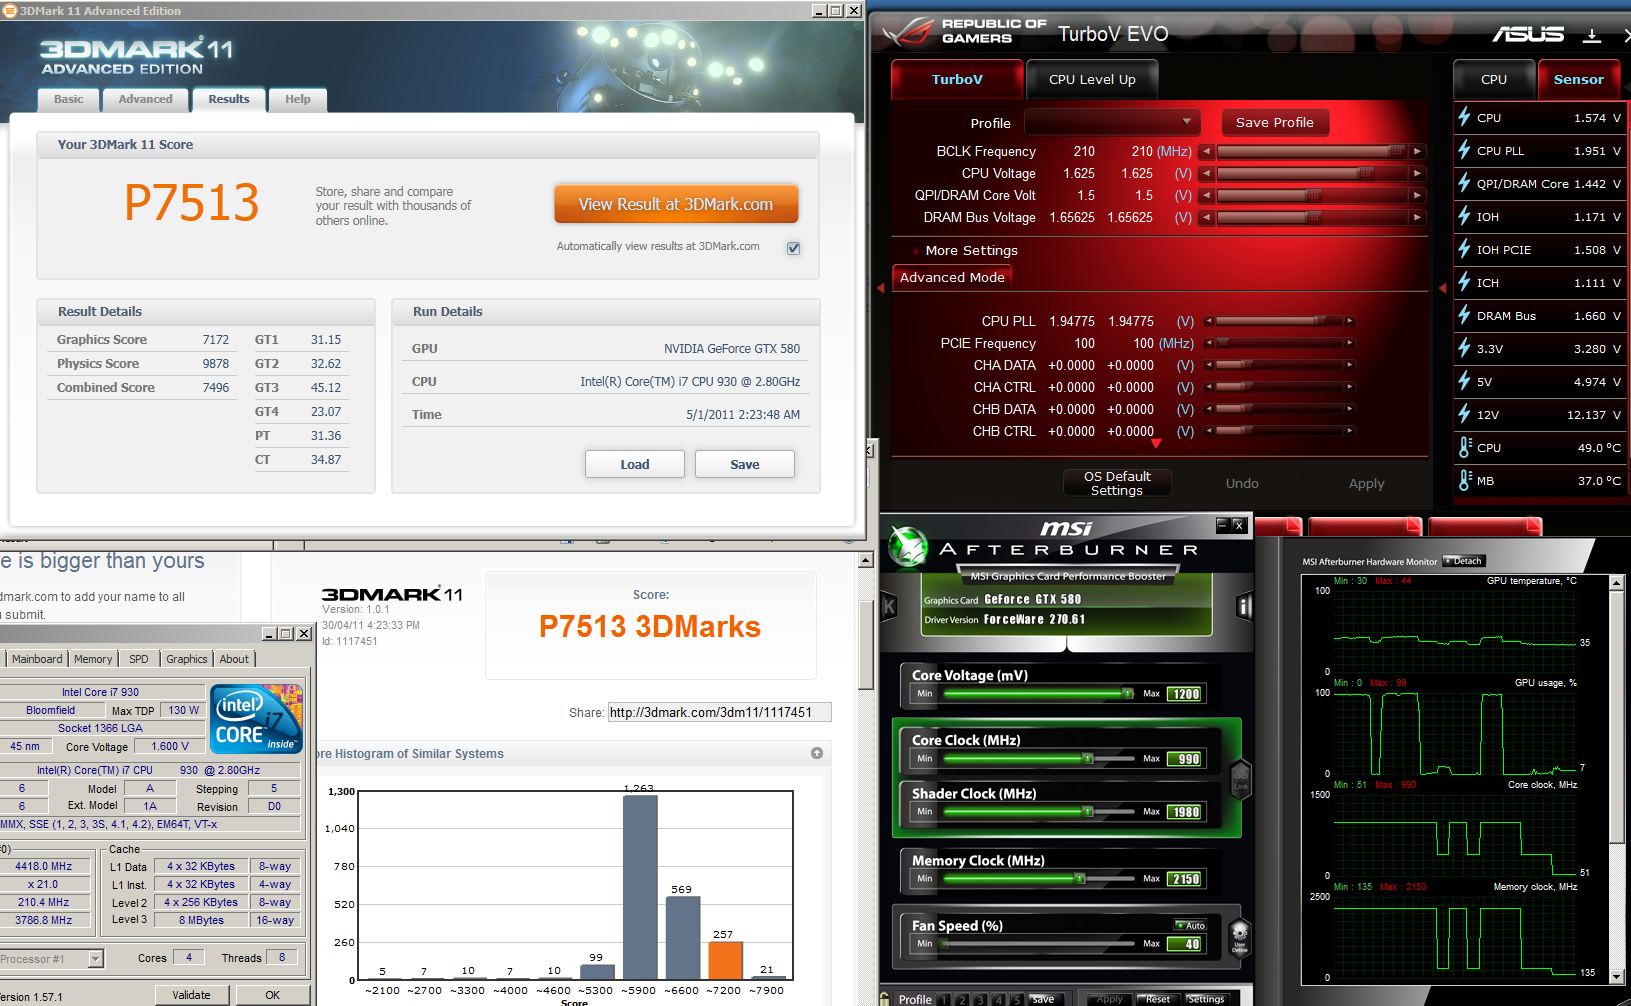This screenshot has height=1006, width=1631.
Task: Open Afterburner information panel (i icon)
Action: coord(1245,606)
